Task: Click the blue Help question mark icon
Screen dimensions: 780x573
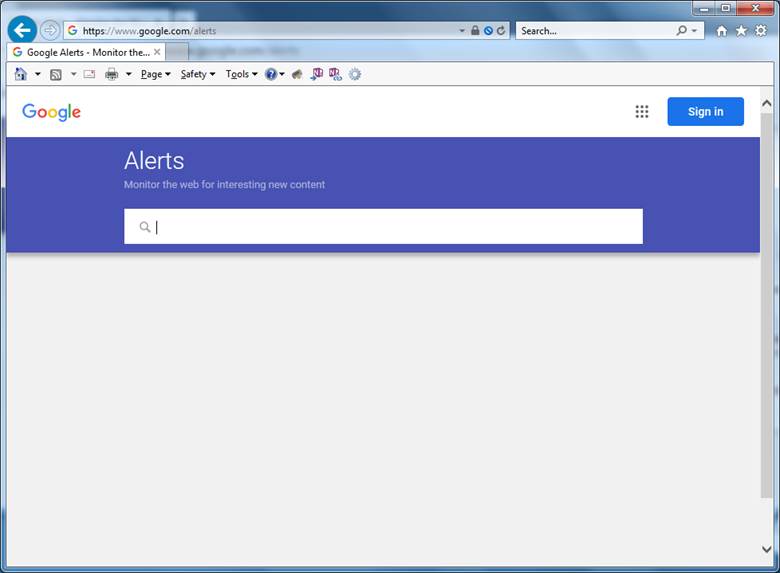Action: coord(271,74)
